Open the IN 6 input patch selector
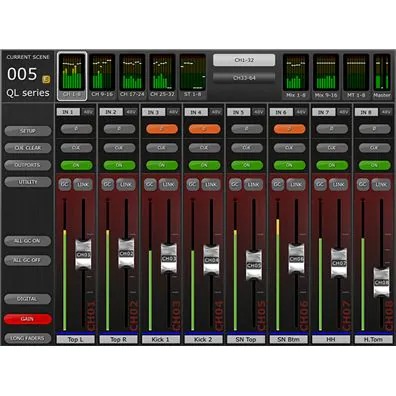The height and width of the screenshot is (396, 396). point(281,112)
